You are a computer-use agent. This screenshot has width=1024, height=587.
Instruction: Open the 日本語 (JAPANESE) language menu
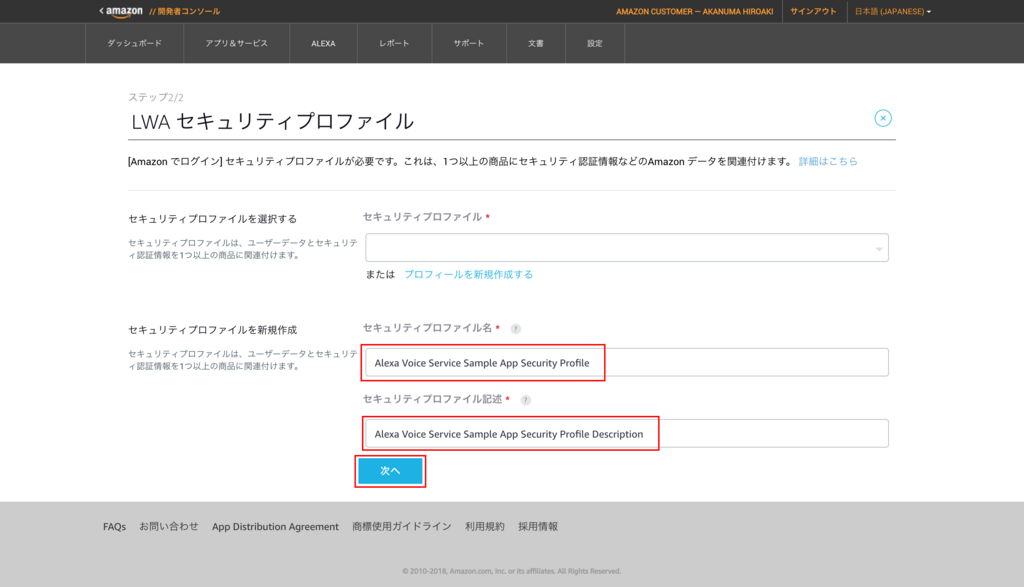coord(893,12)
